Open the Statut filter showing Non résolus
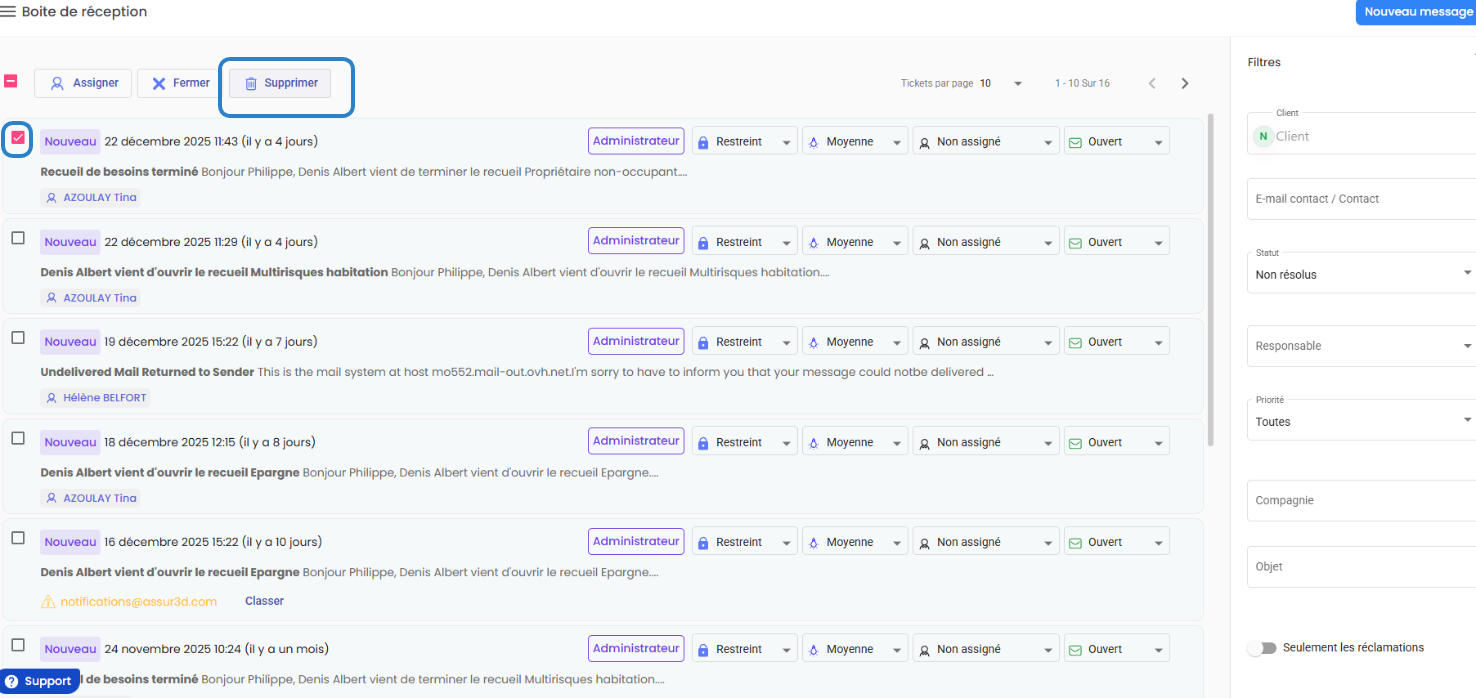The image size is (1476, 698). point(1361,273)
